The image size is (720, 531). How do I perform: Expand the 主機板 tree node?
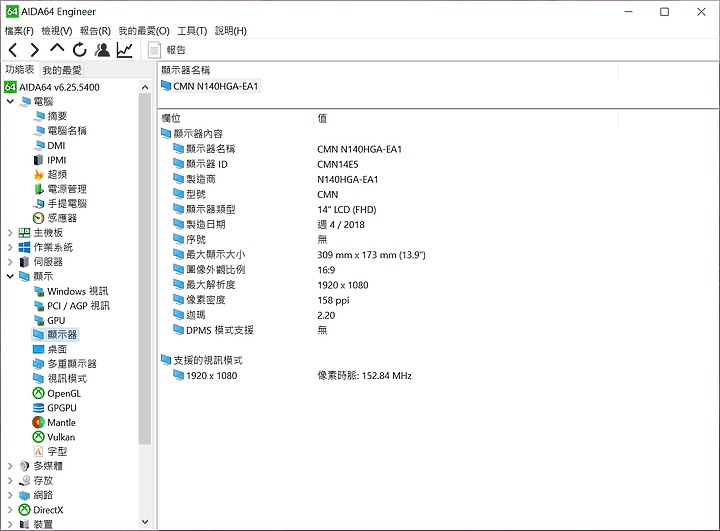click(10, 233)
